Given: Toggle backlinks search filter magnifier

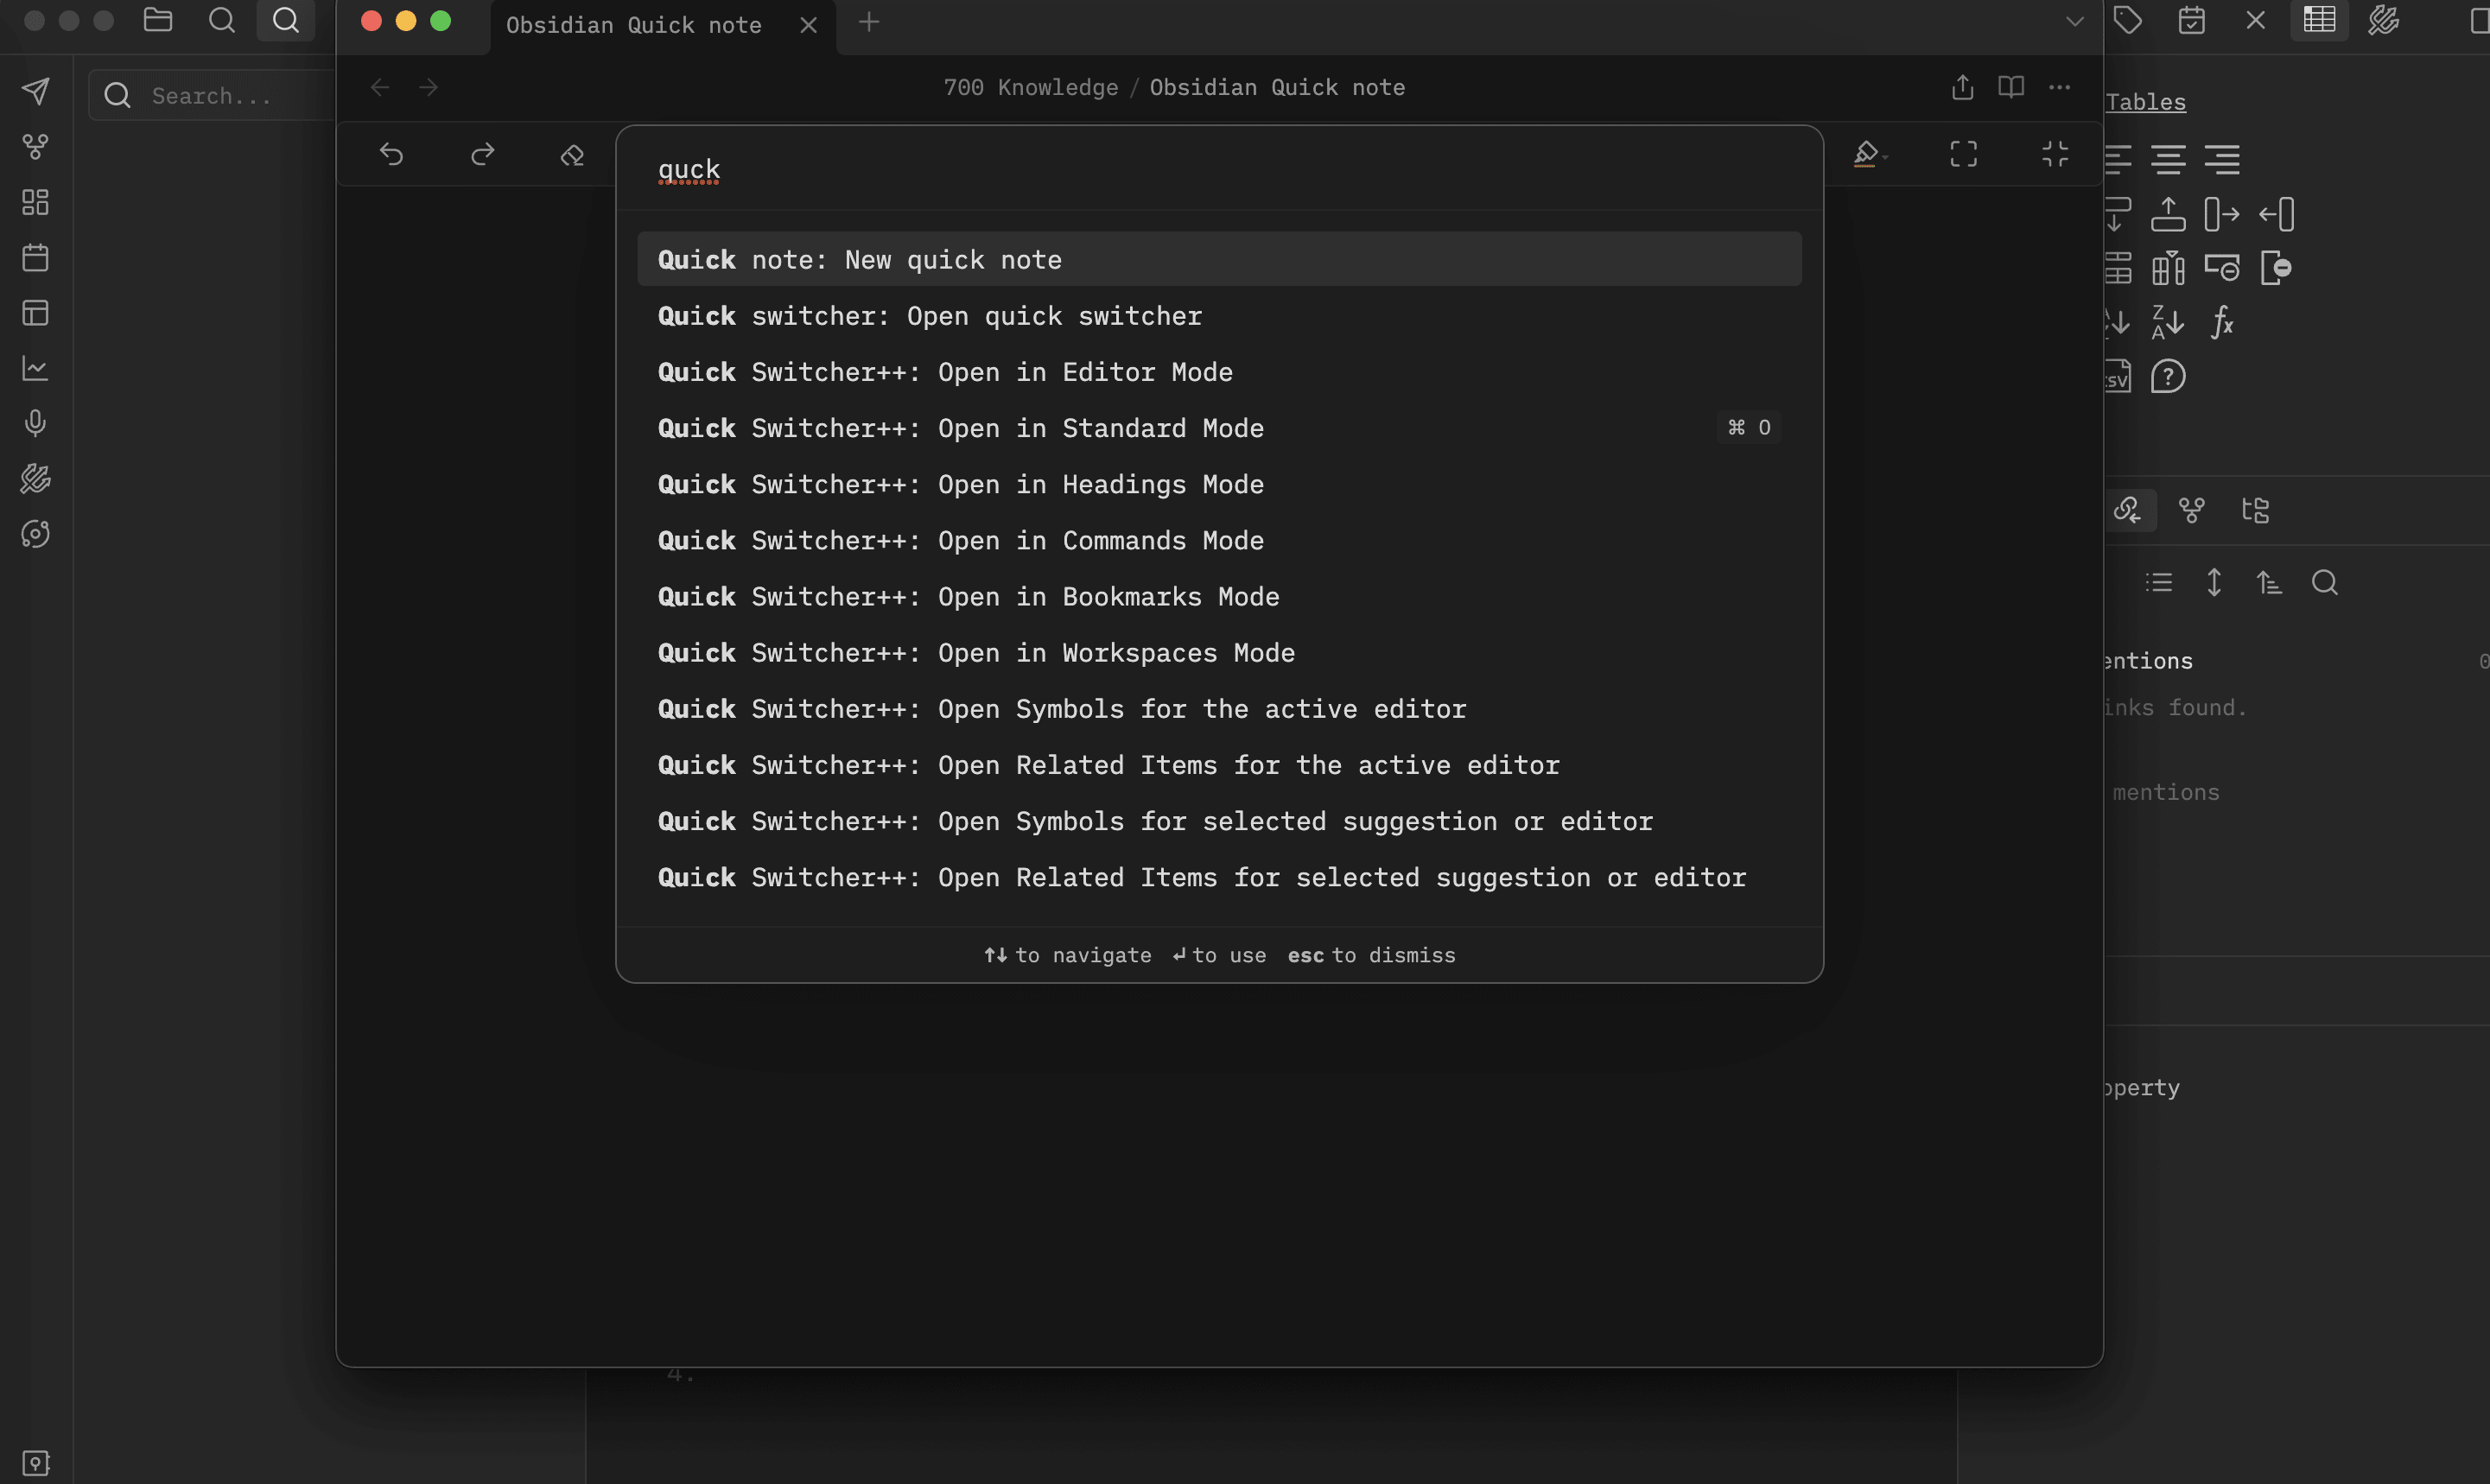Looking at the screenshot, I should (2325, 582).
